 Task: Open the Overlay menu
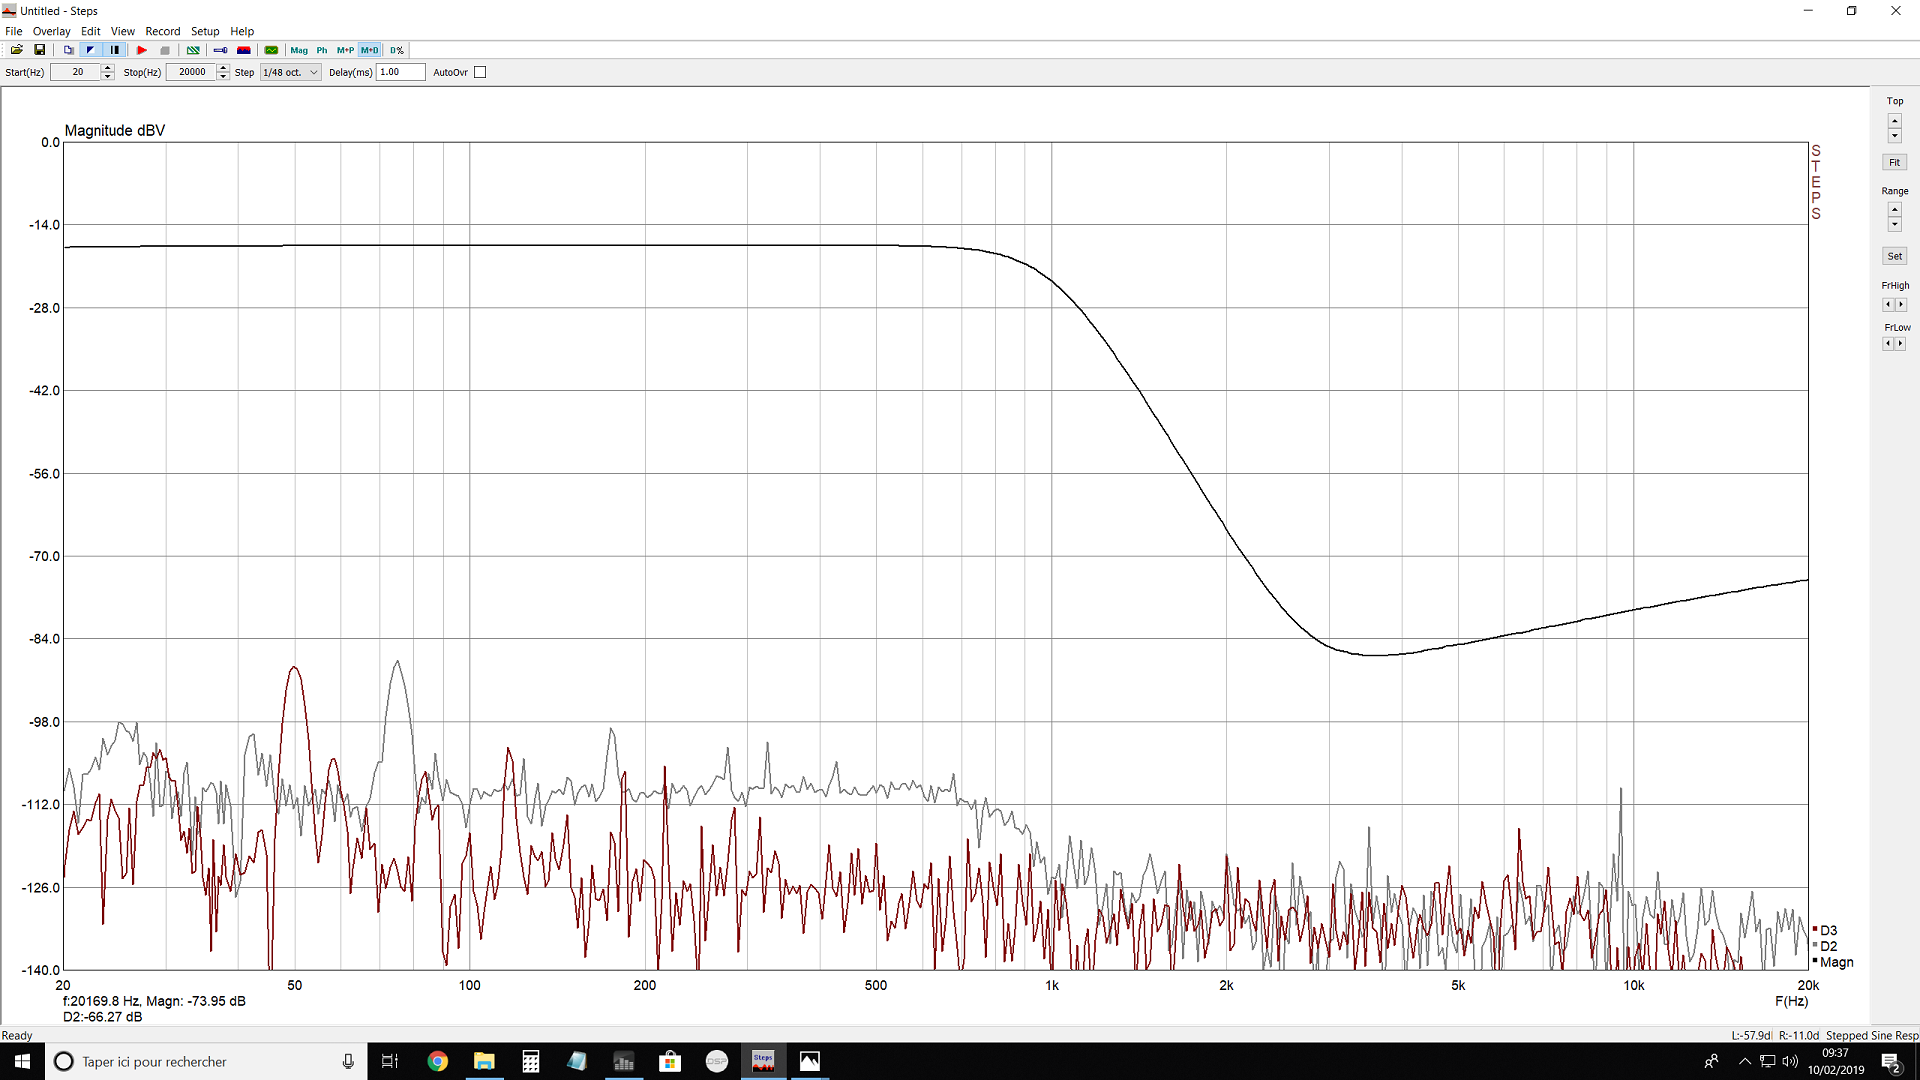[51, 31]
